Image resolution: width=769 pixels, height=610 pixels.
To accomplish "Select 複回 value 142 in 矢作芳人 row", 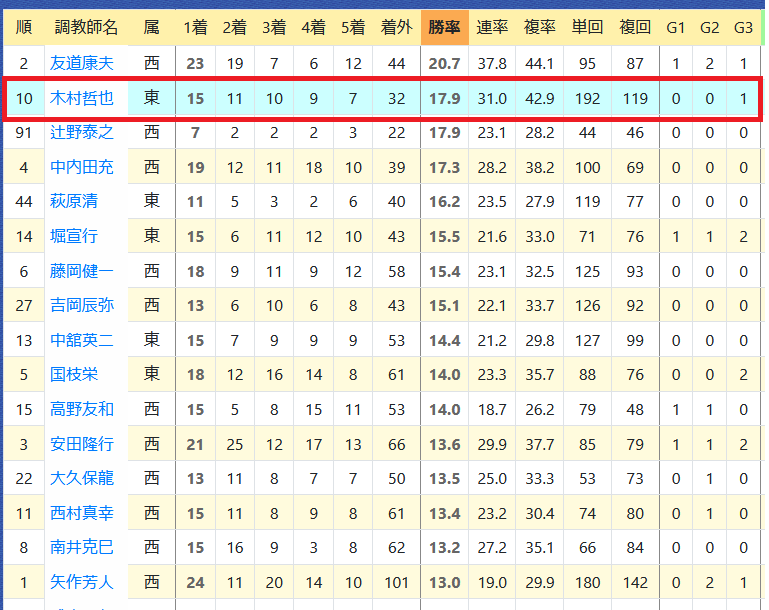I will [635, 583].
